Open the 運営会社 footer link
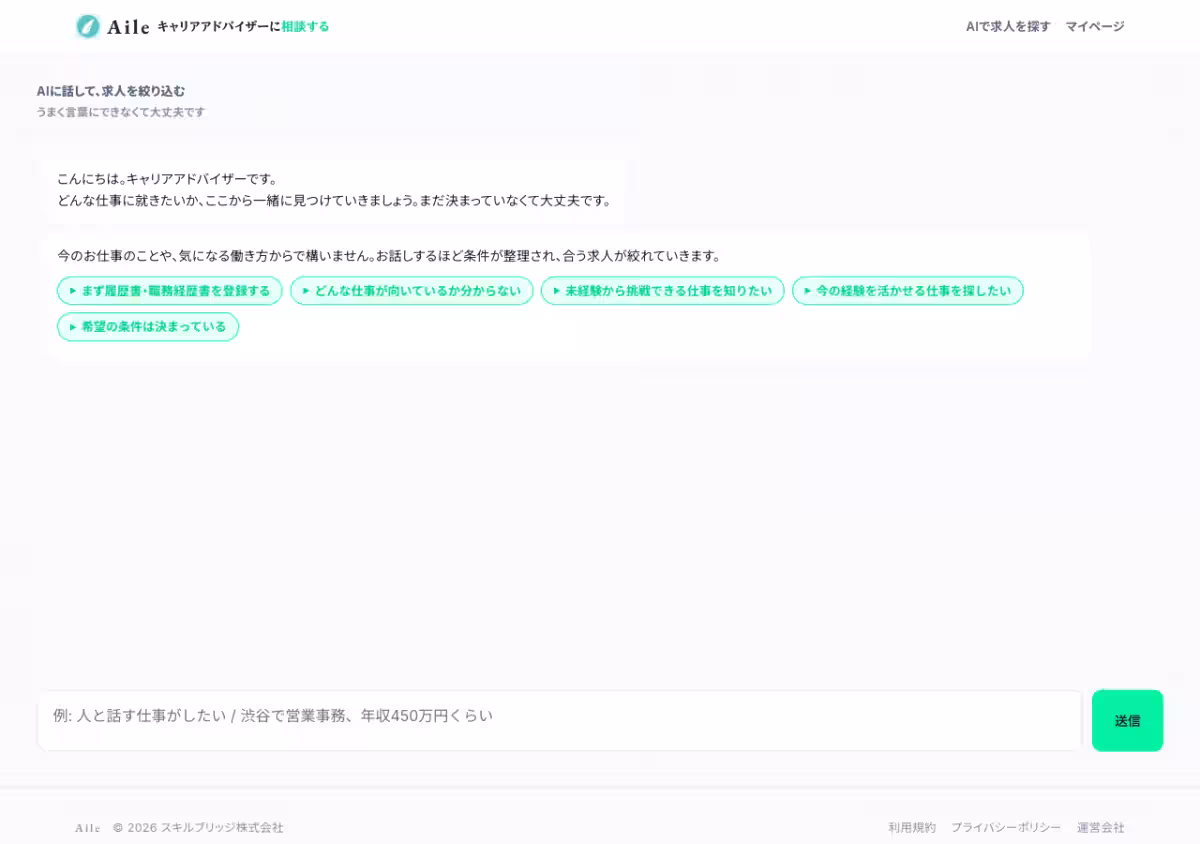 pos(1101,828)
